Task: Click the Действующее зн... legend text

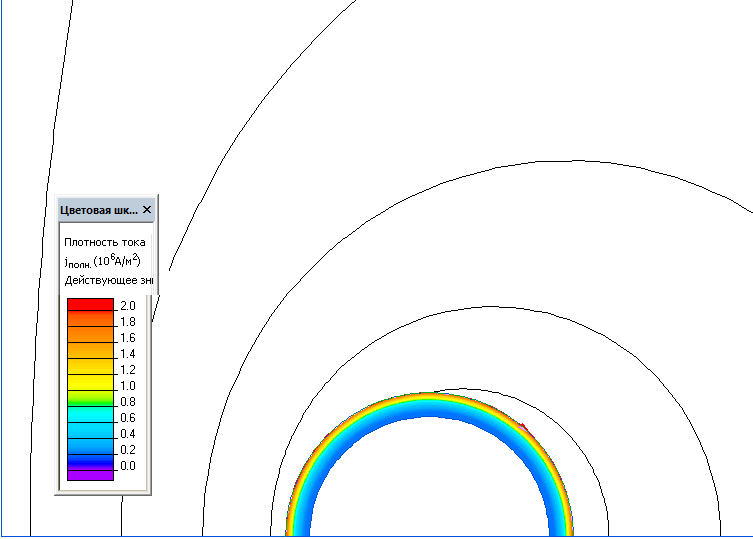Action: (x=104, y=280)
